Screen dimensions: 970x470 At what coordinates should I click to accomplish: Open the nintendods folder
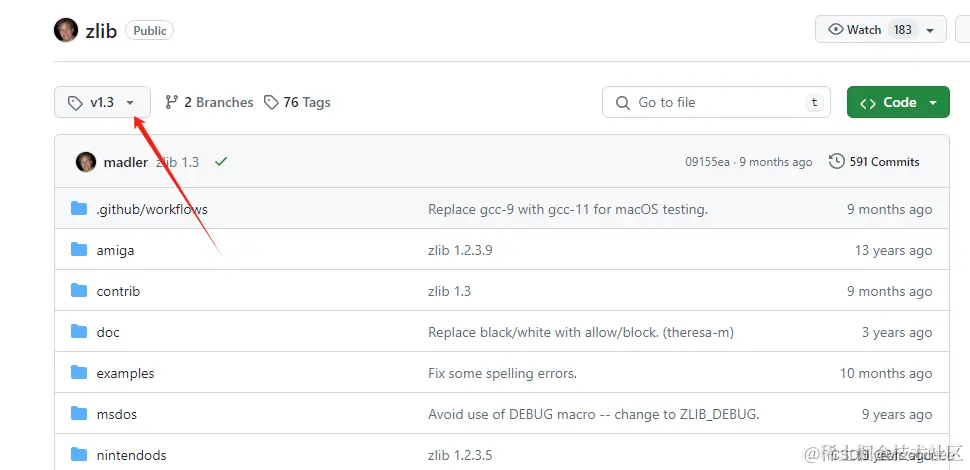coord(132,455)
